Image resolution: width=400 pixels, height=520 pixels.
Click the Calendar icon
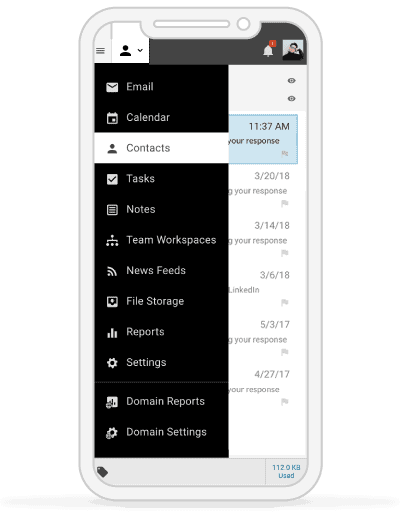(112, 118)
